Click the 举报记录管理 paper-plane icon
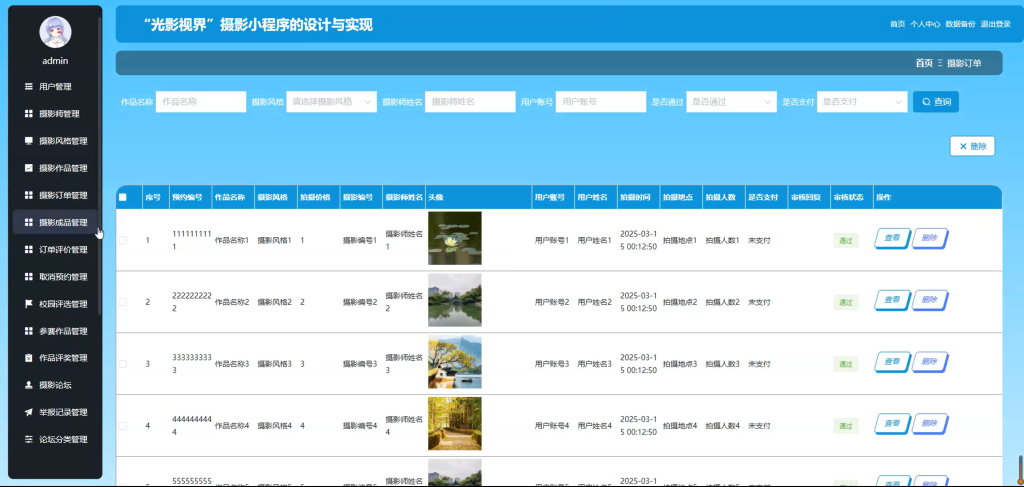 (x=29, y=412)
